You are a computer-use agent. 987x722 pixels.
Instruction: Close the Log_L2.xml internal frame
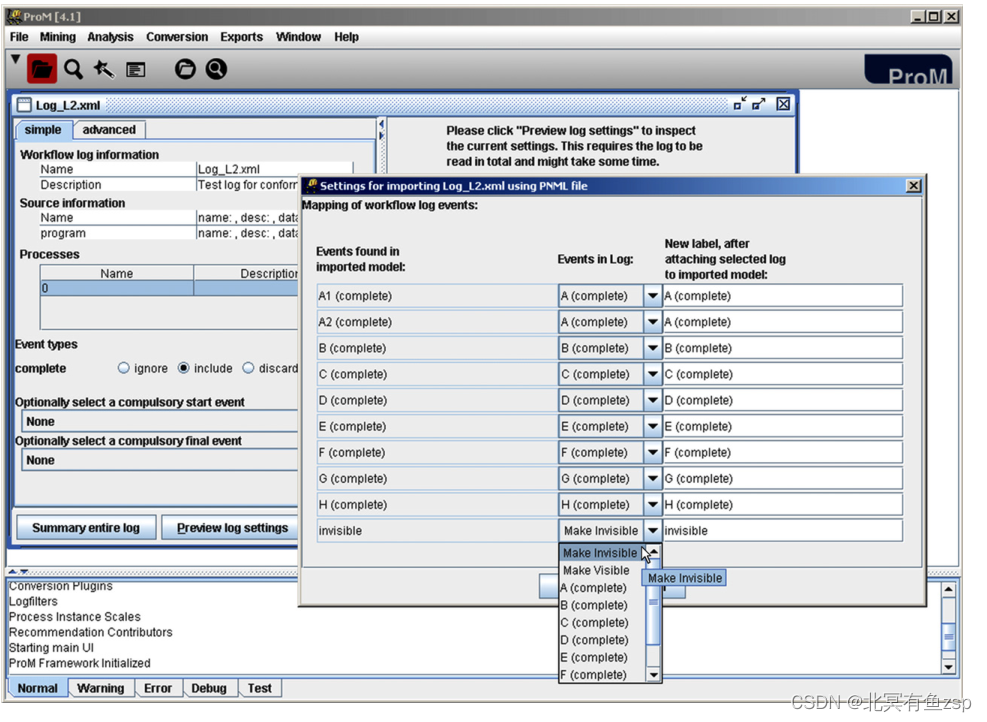coord(783,104)
